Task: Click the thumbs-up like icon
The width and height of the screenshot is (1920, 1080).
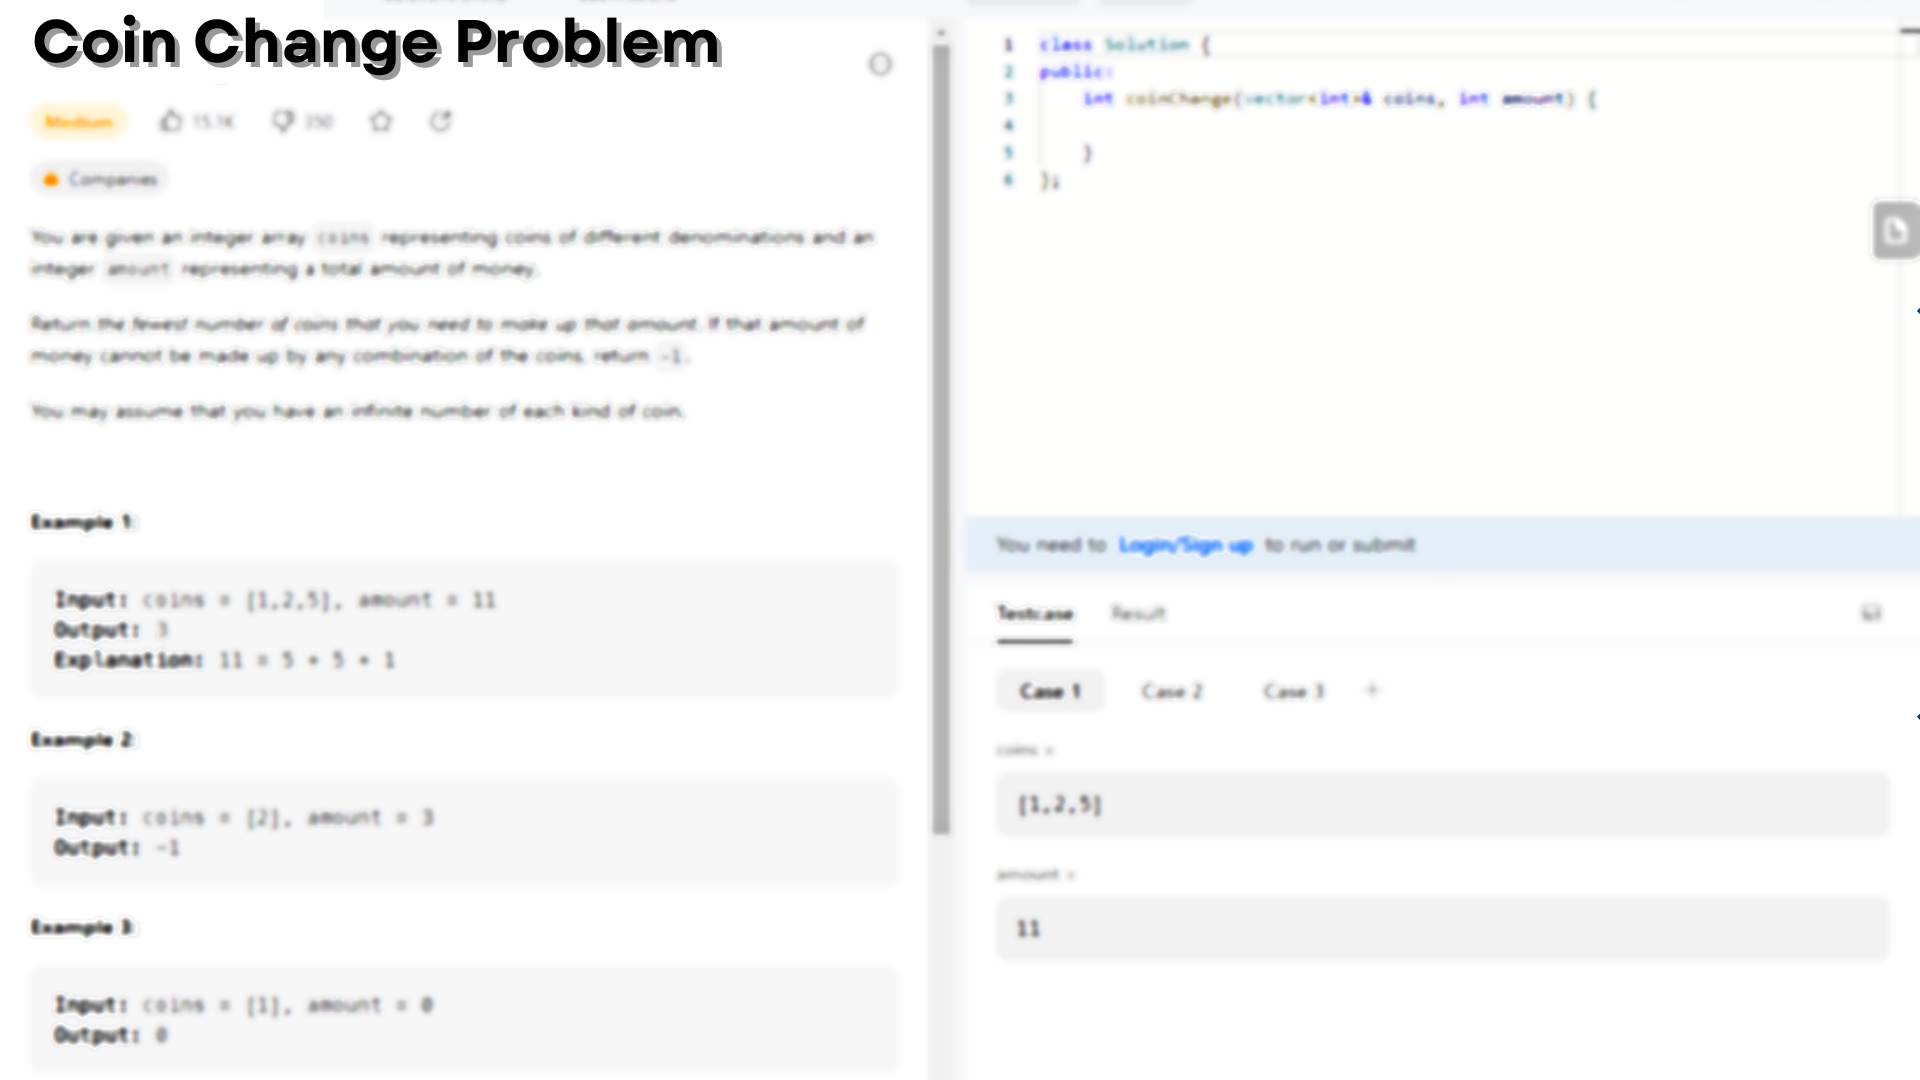Action: pyautogui.click(x=171, y=121)
